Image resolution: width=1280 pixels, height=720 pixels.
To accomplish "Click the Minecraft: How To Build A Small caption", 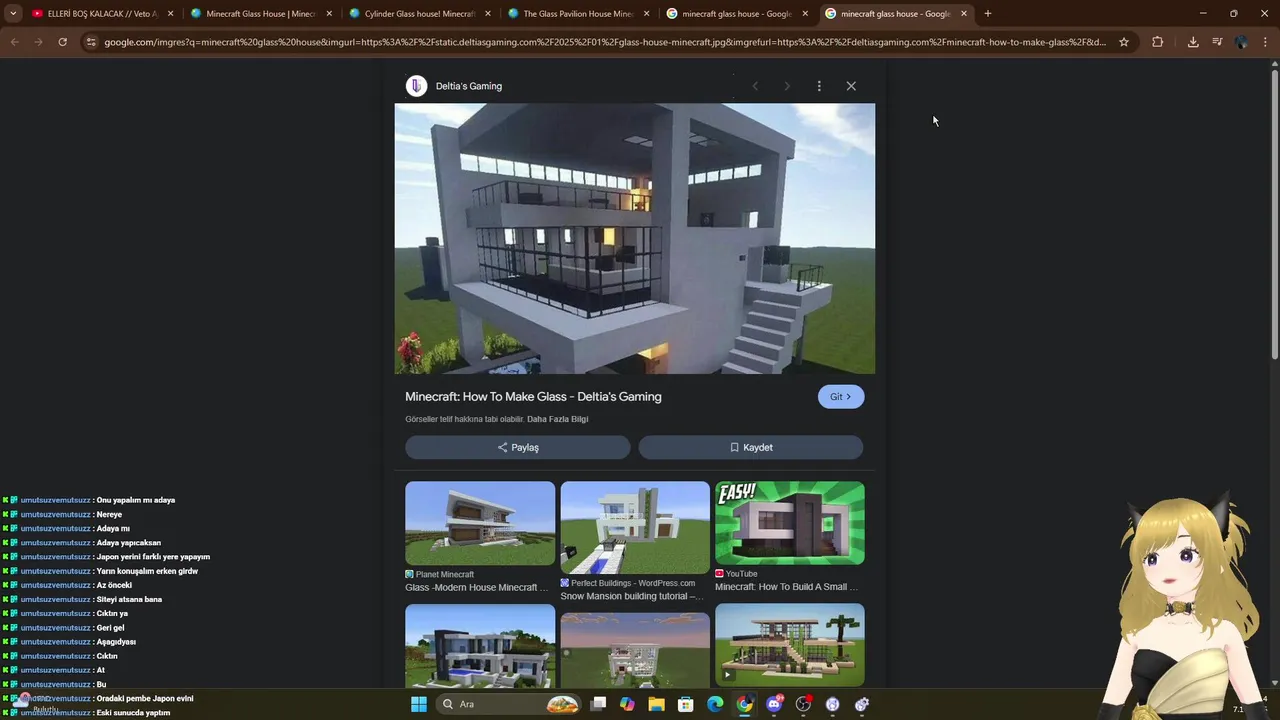I will (x=787, y=587).
